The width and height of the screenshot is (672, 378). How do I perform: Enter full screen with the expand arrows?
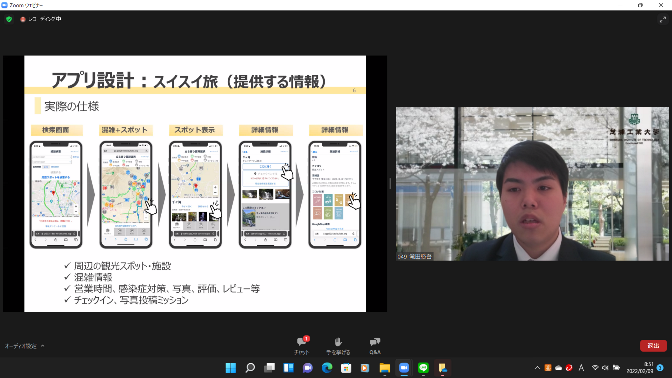[663, 20]
